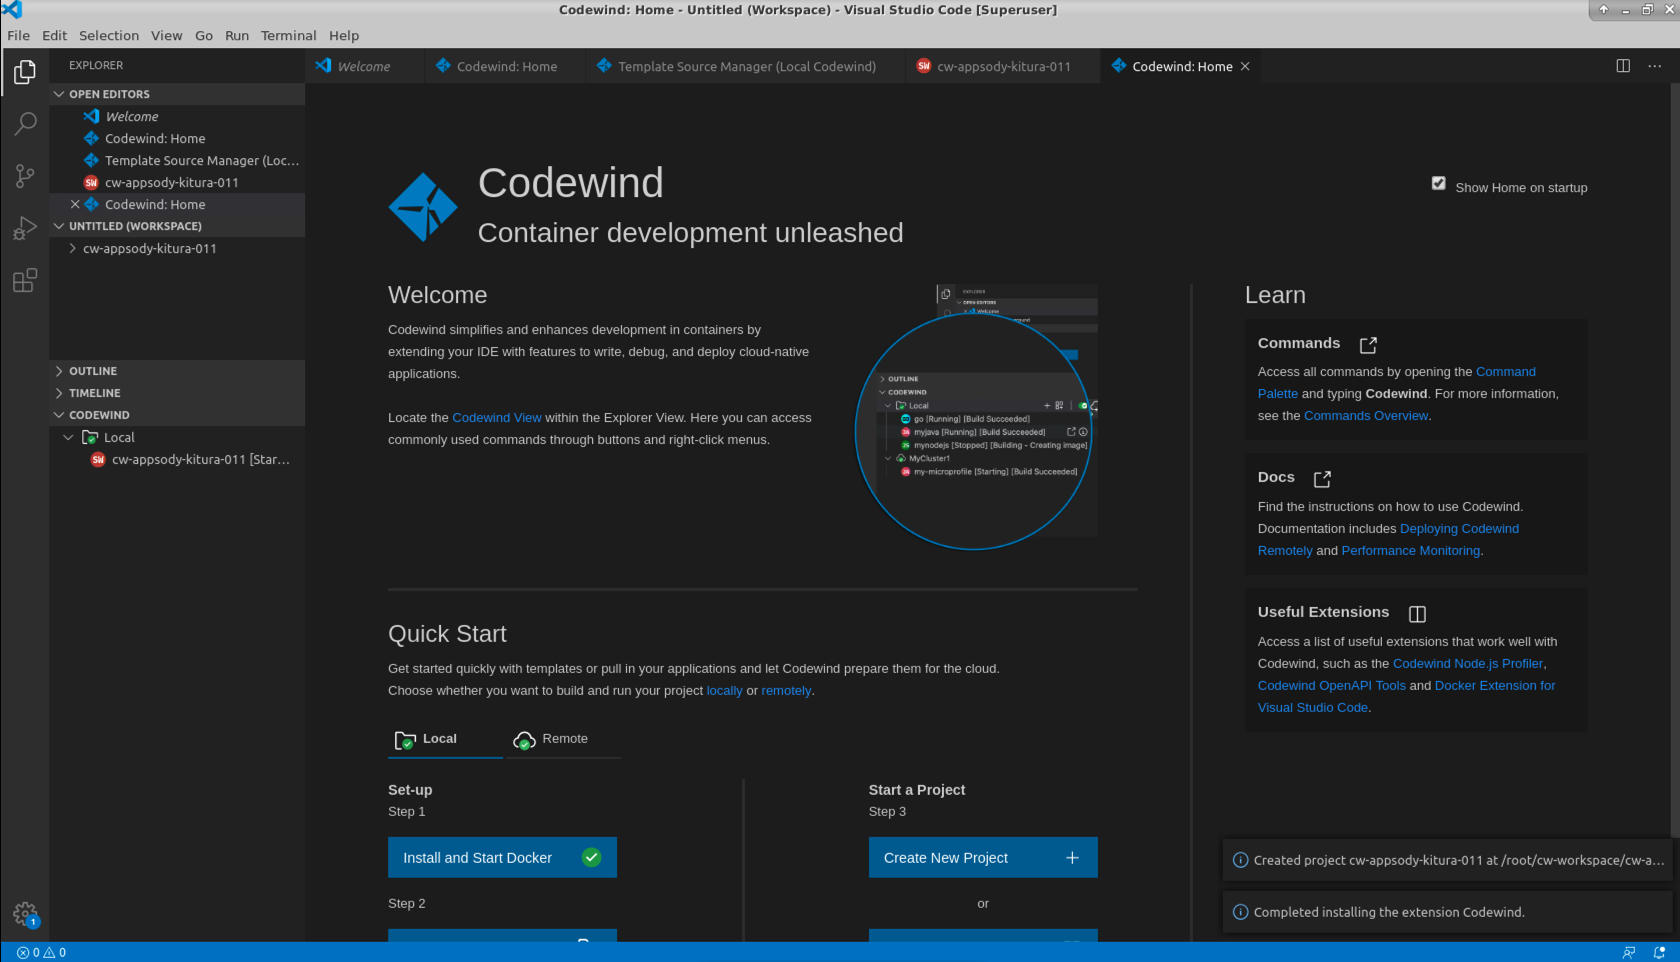The width and height of the screenshot is (1680, 962).
Task: Click the Create New Project button
Action: click(982, 857)
